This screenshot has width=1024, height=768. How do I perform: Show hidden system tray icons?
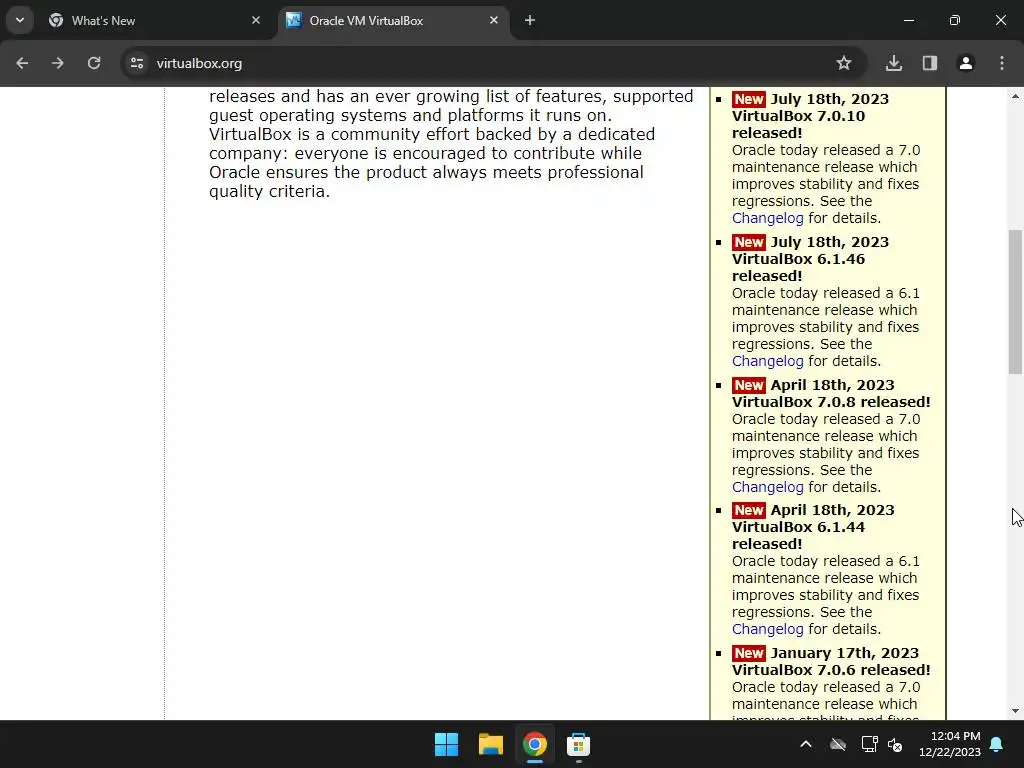click(806, 744)
